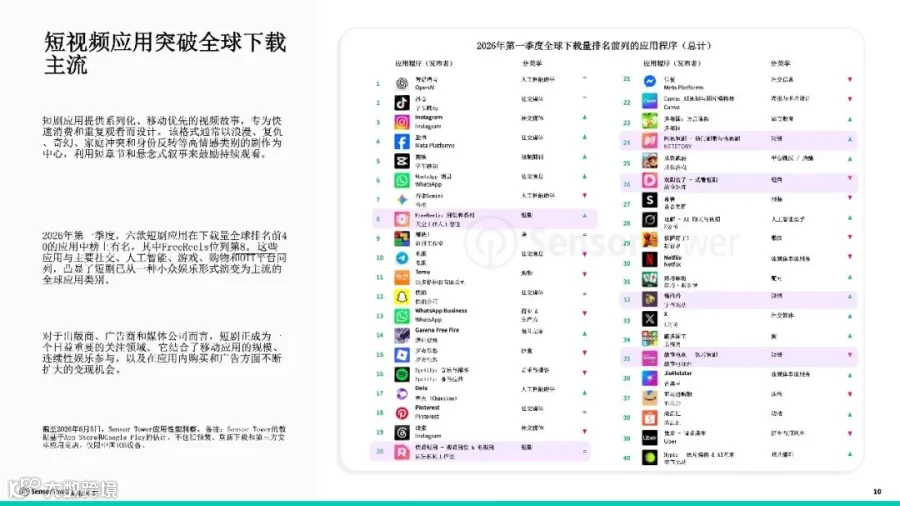This screenshot has height=506, width=900.
Task: Select the OpenAI publisher label
Action: click(x=425, y=88)
